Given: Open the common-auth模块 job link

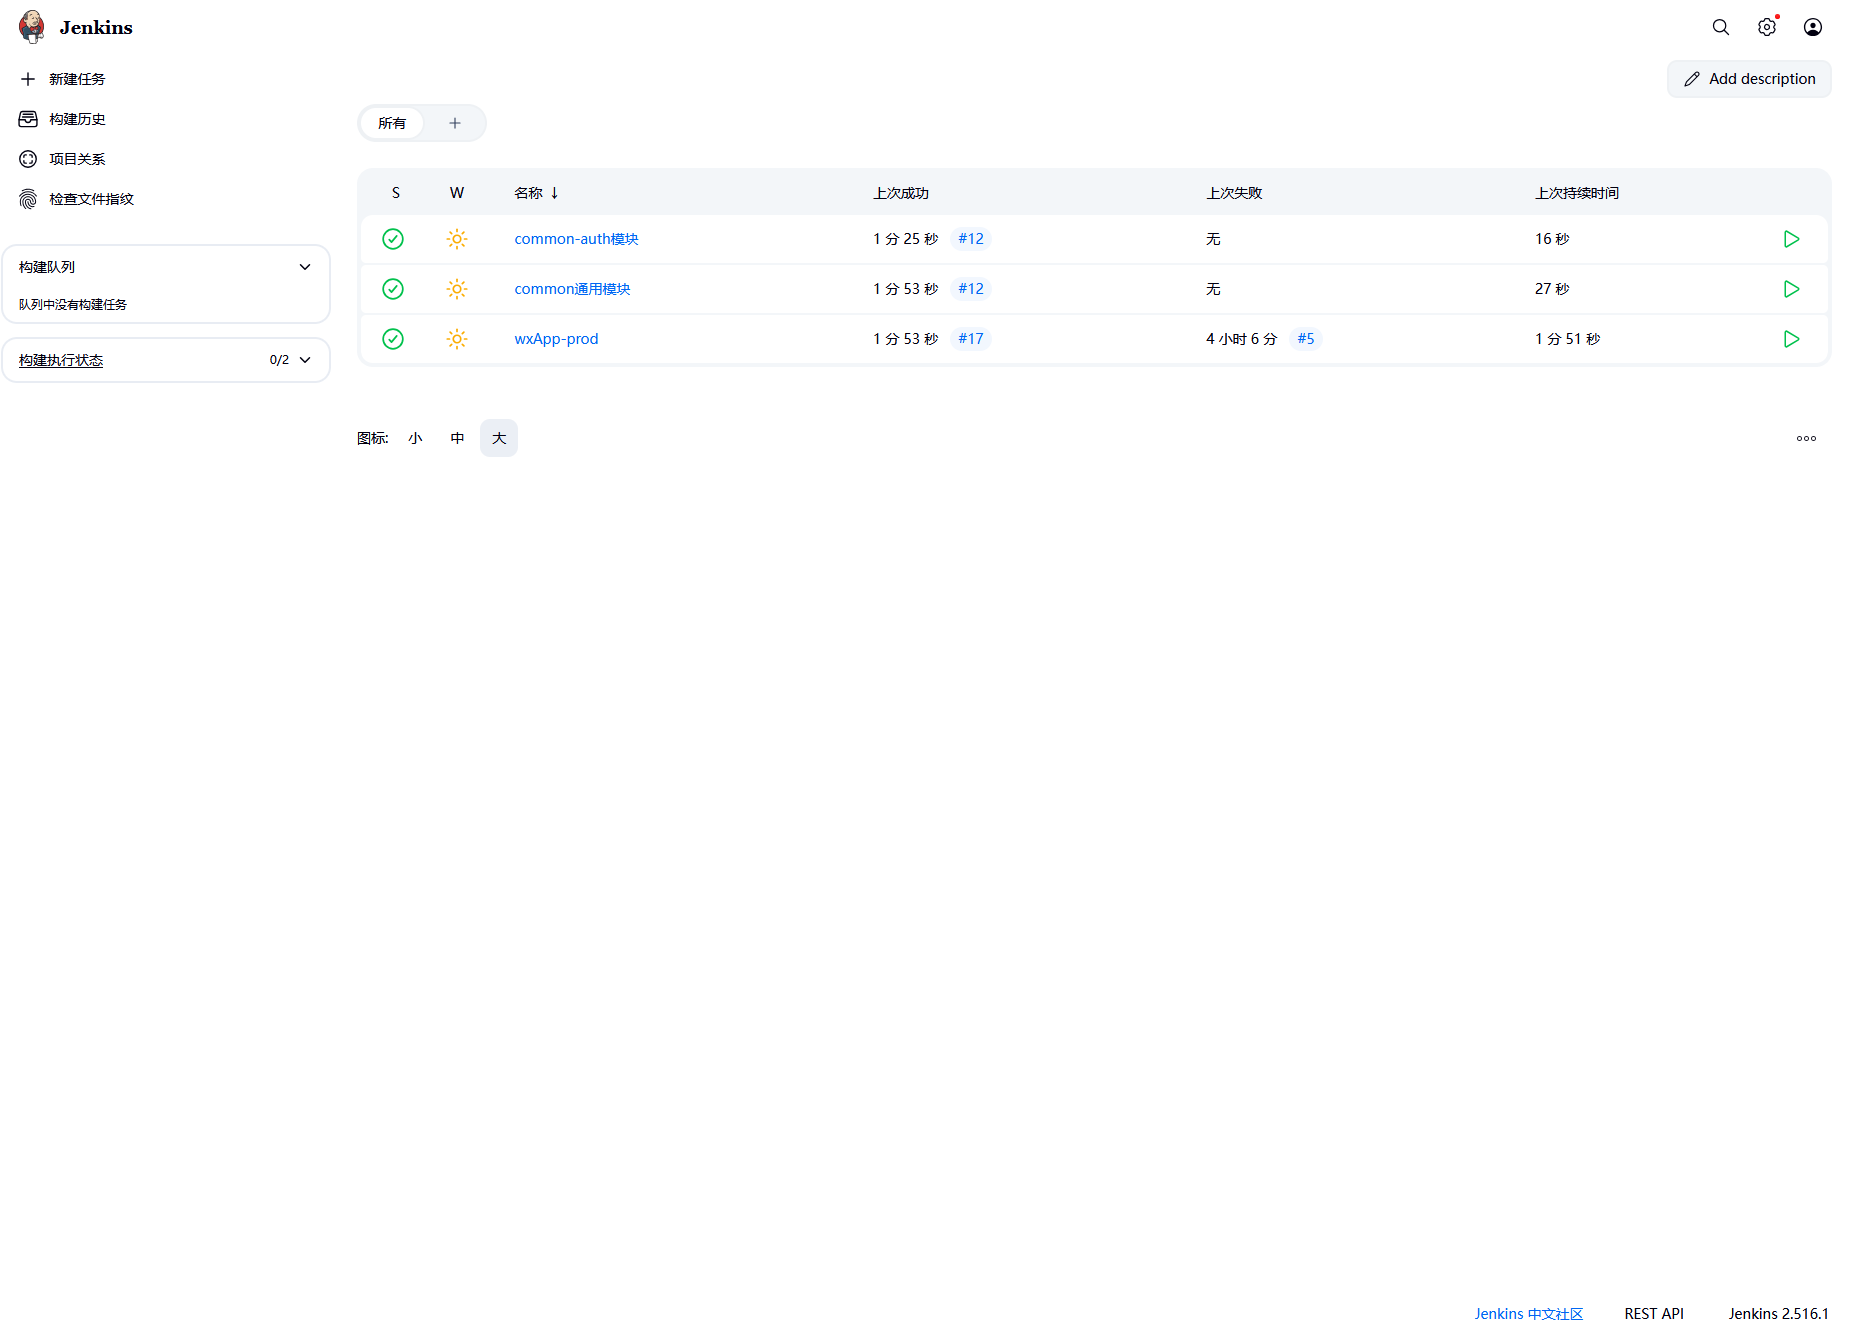Looking at the screenshot, I should [576, 239].
